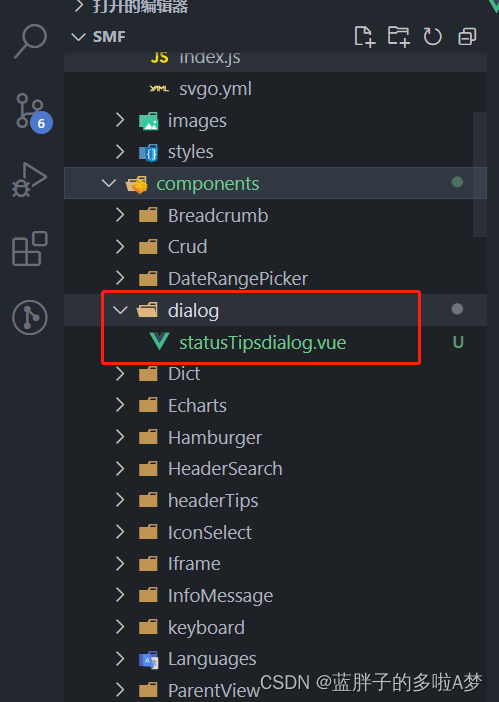This screenshot has height=702, width=499.
Task: Expand the Languages folder
Action: (120, 659)
